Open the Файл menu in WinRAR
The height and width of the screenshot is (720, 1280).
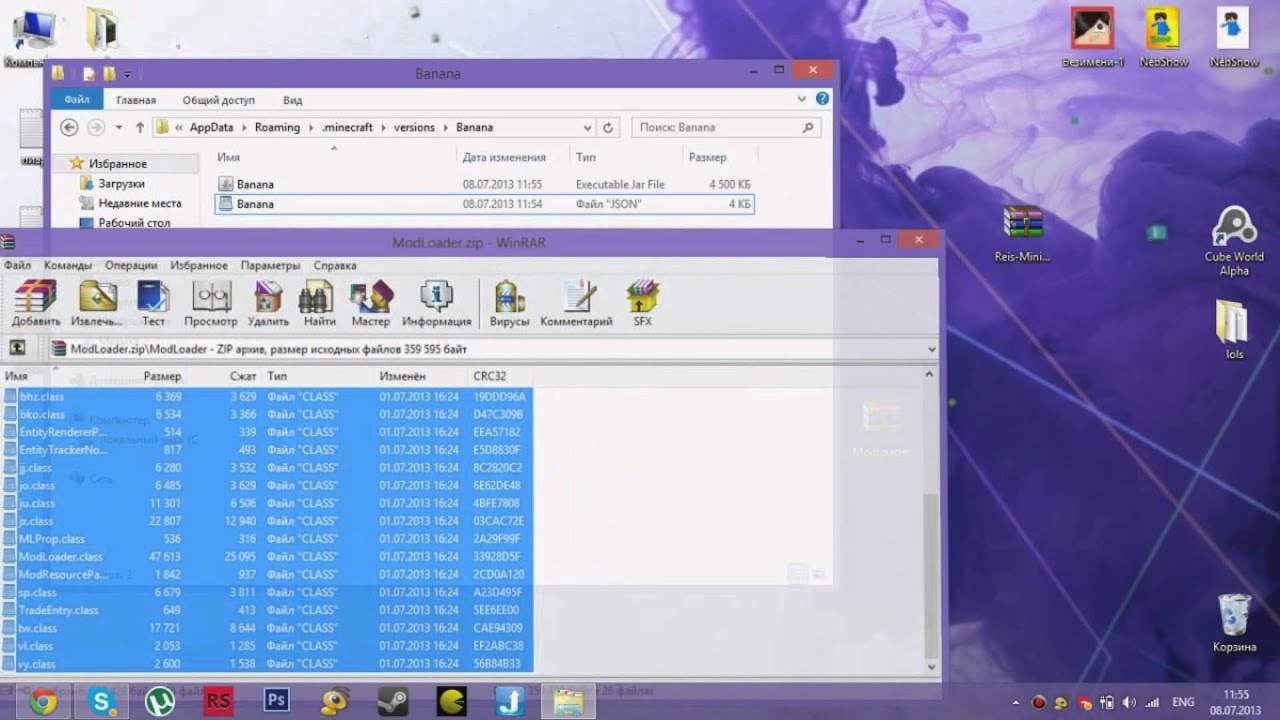pos(17,266)
